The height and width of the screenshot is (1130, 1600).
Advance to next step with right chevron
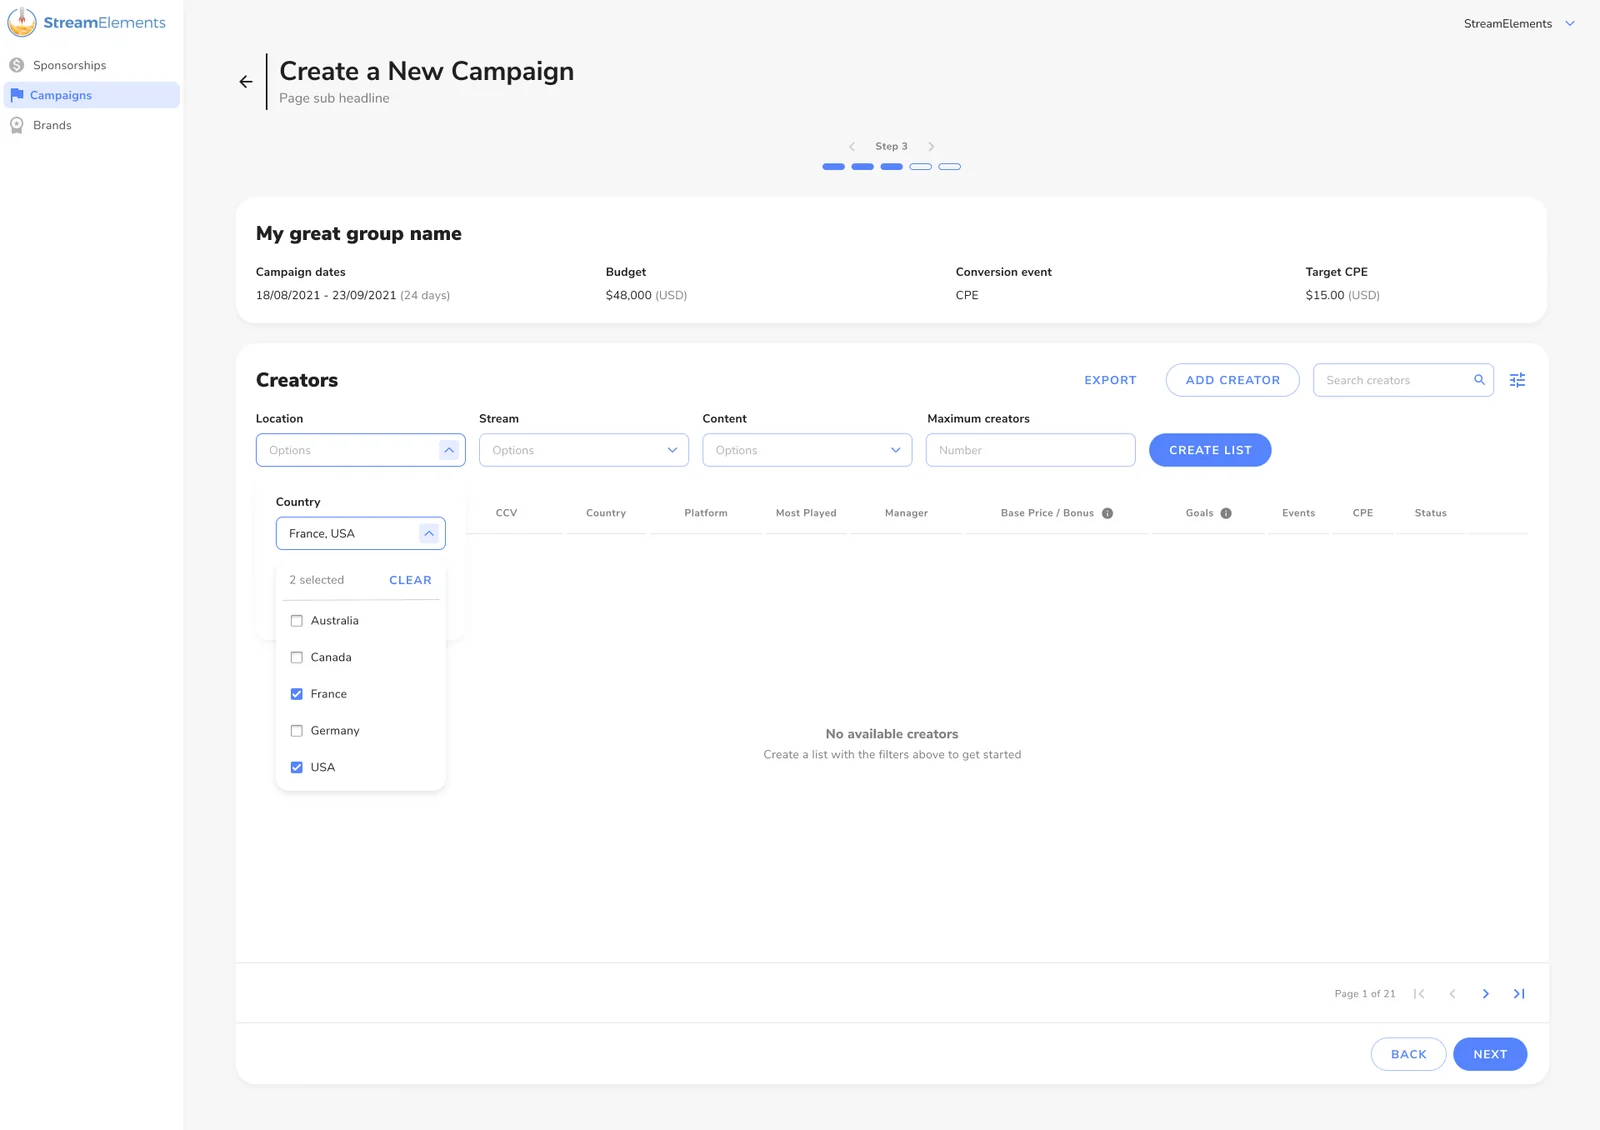coord(931,147)
